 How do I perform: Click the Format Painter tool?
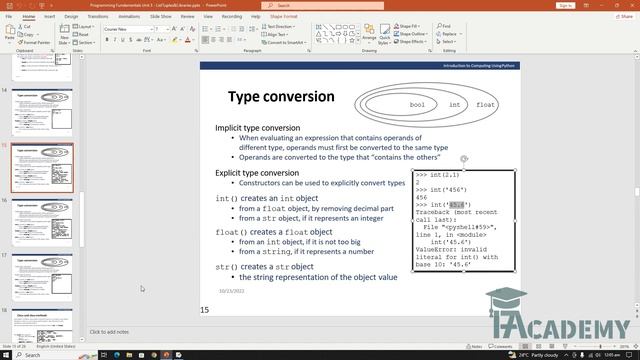tap(34, 42)
